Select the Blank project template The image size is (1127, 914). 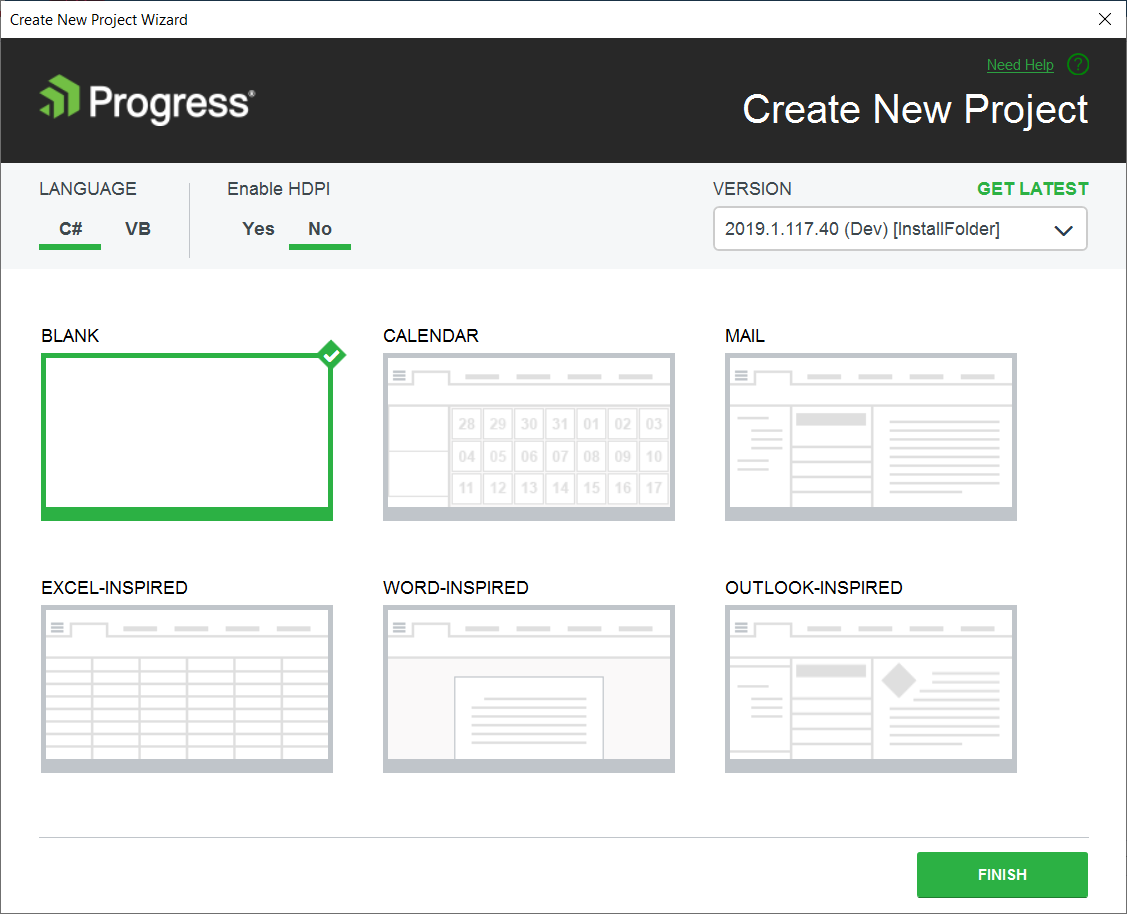pos(187,437)
